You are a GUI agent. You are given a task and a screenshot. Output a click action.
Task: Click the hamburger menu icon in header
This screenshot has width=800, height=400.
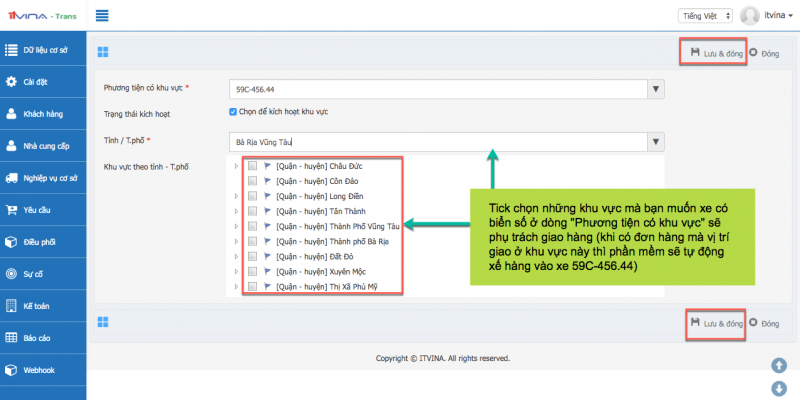coord(103,16)
